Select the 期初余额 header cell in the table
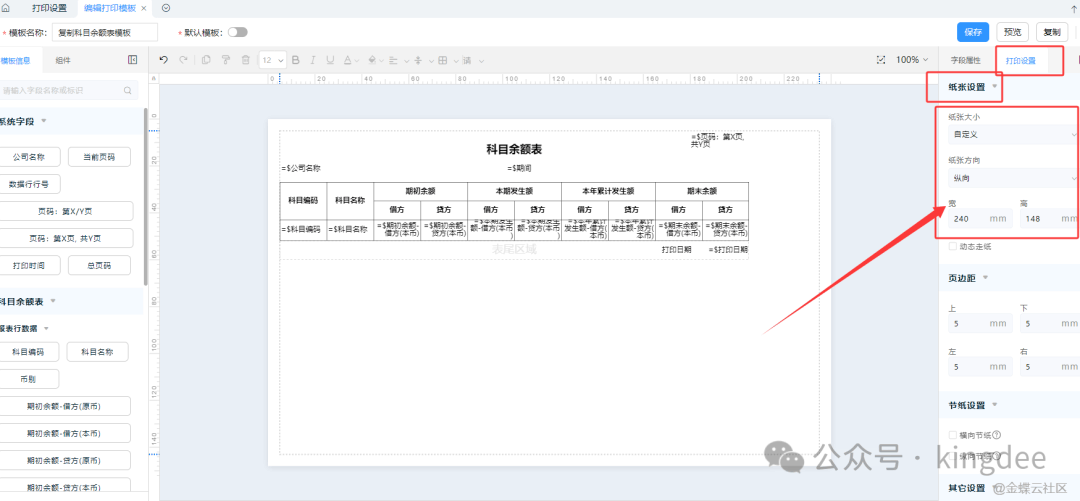This screenshot has height=501, width=1080. 420,191
